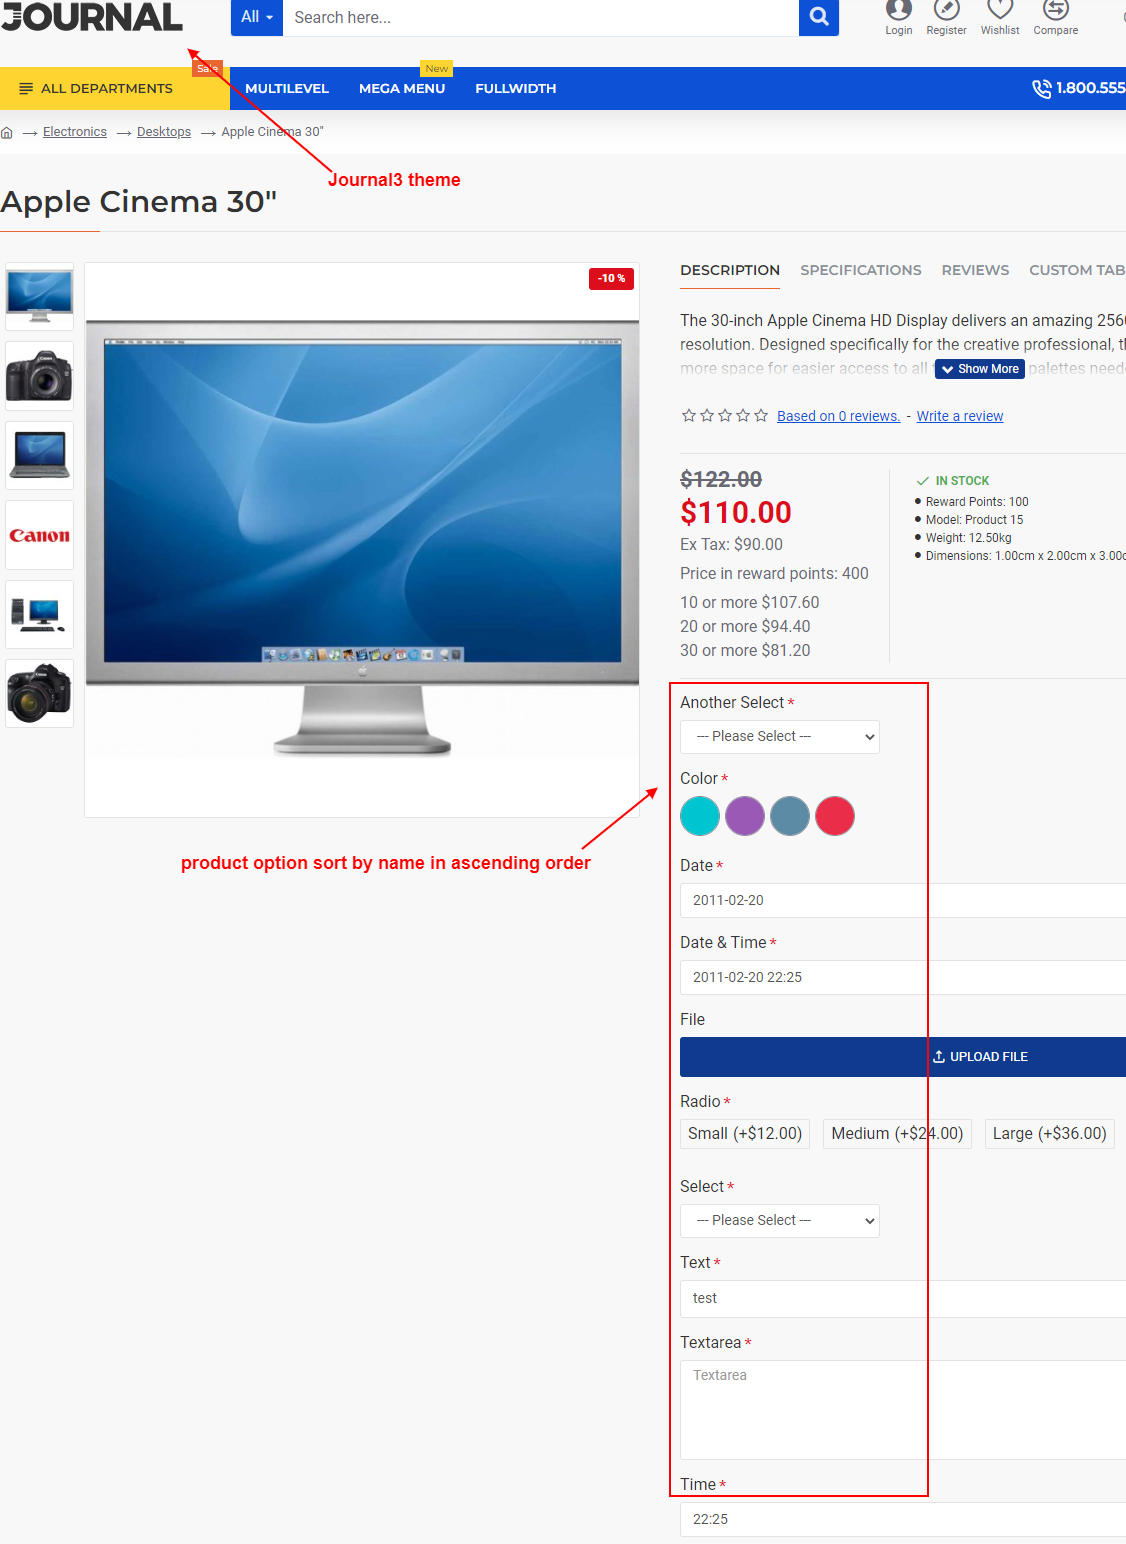This screenshot has width=1126, height=1544.
Task: Open the All Departments menu
Action: tap(115, 88)
